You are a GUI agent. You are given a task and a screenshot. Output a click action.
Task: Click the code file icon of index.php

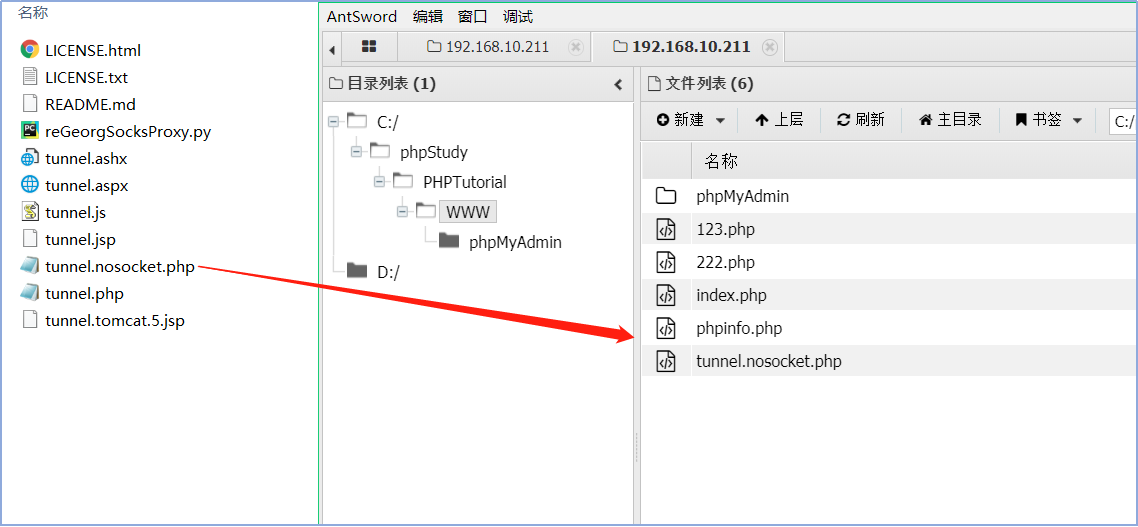click(666, 295)
